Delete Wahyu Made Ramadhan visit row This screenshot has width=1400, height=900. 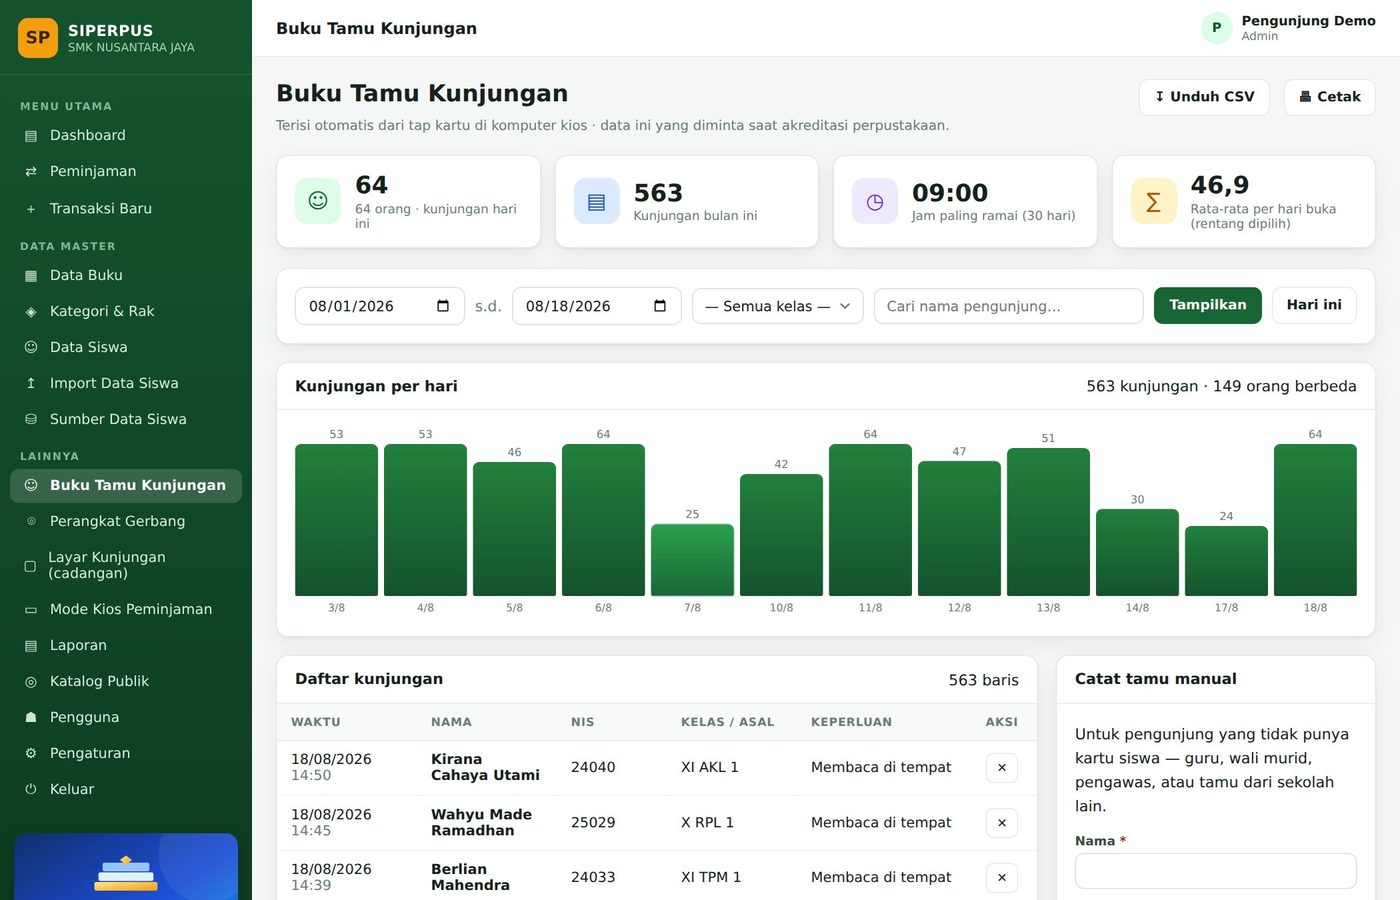coord(1002,823)
